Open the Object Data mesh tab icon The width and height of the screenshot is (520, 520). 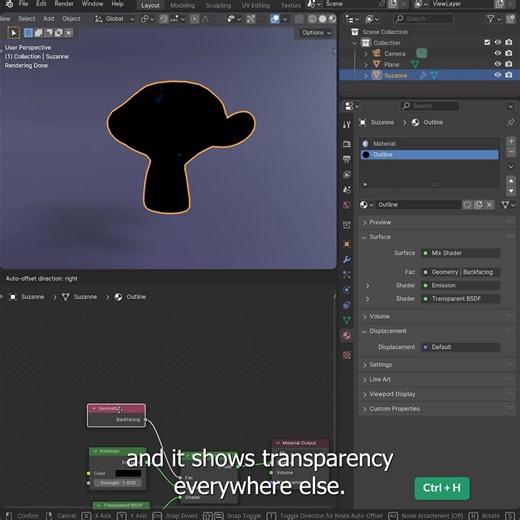tap(347, 320)
